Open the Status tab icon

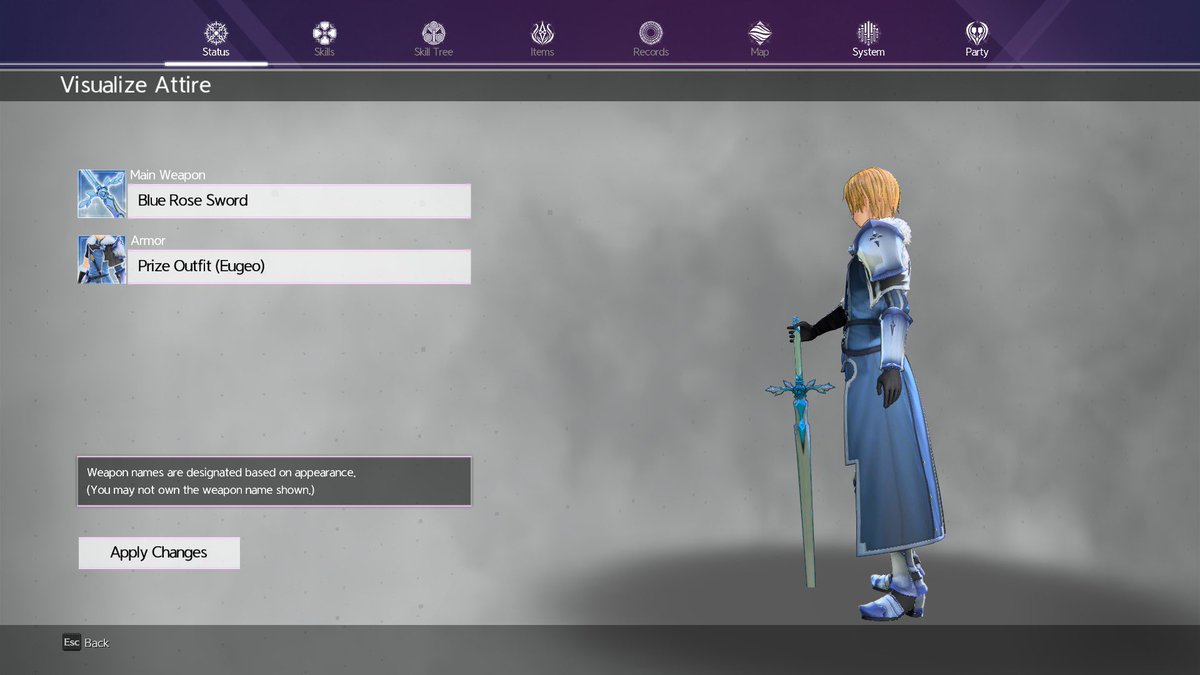tap(216, 32)
